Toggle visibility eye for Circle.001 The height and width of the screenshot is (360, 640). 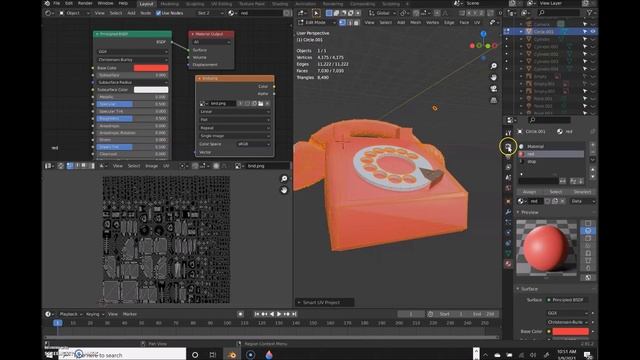(x=593, y=31)
